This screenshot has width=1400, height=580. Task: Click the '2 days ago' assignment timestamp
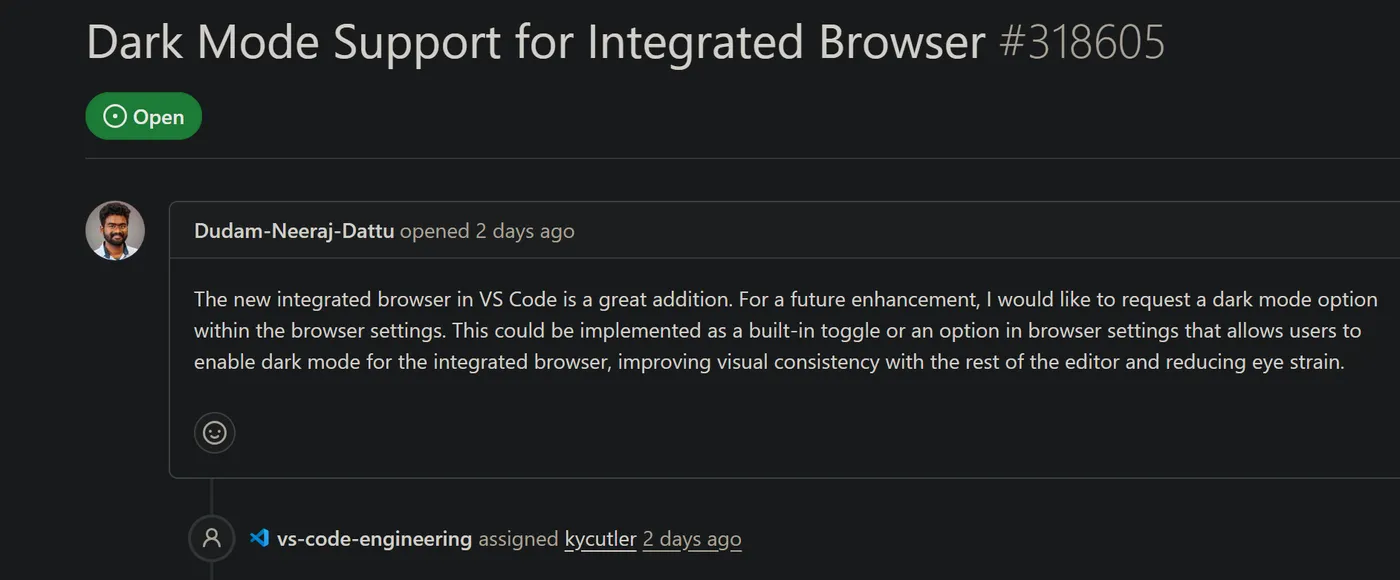pos(692,539)
